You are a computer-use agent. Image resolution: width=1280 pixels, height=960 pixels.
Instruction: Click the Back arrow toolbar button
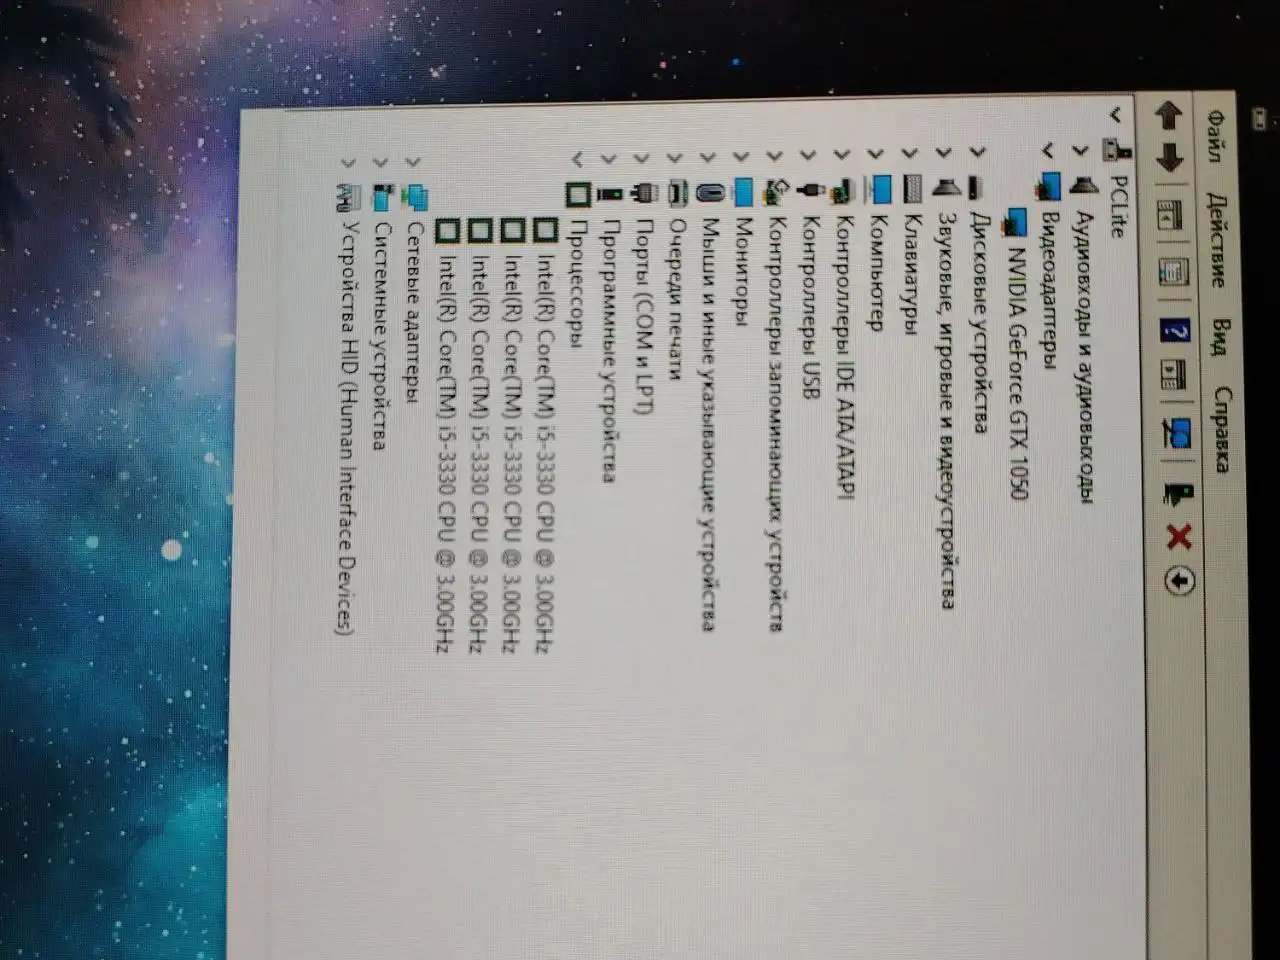click(1169, 115)
